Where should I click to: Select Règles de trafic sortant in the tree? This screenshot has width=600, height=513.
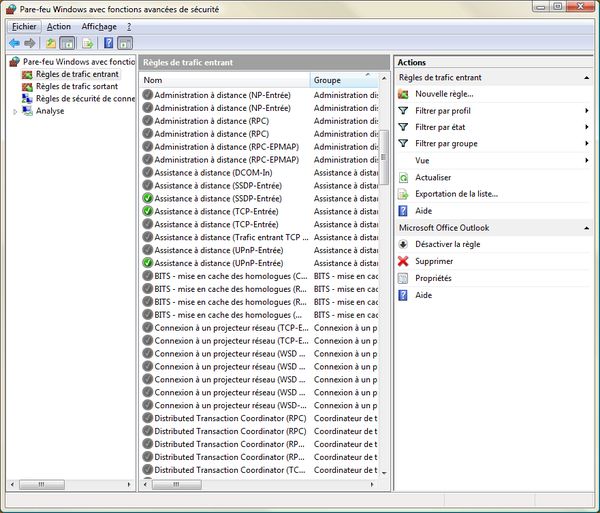[x=76, y=86]
